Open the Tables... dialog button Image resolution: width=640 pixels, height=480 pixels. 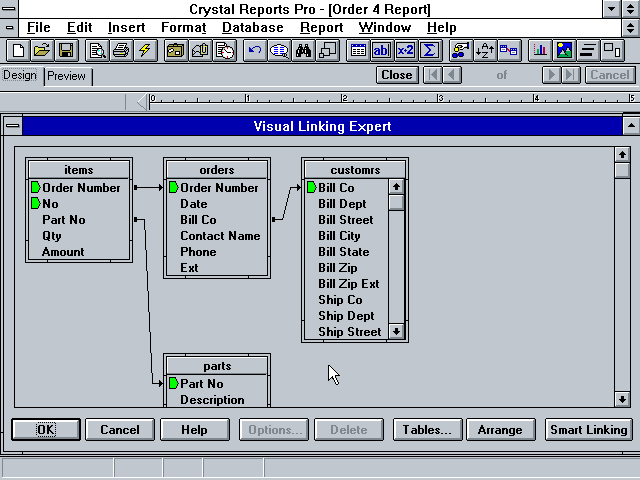pos(427,429)
